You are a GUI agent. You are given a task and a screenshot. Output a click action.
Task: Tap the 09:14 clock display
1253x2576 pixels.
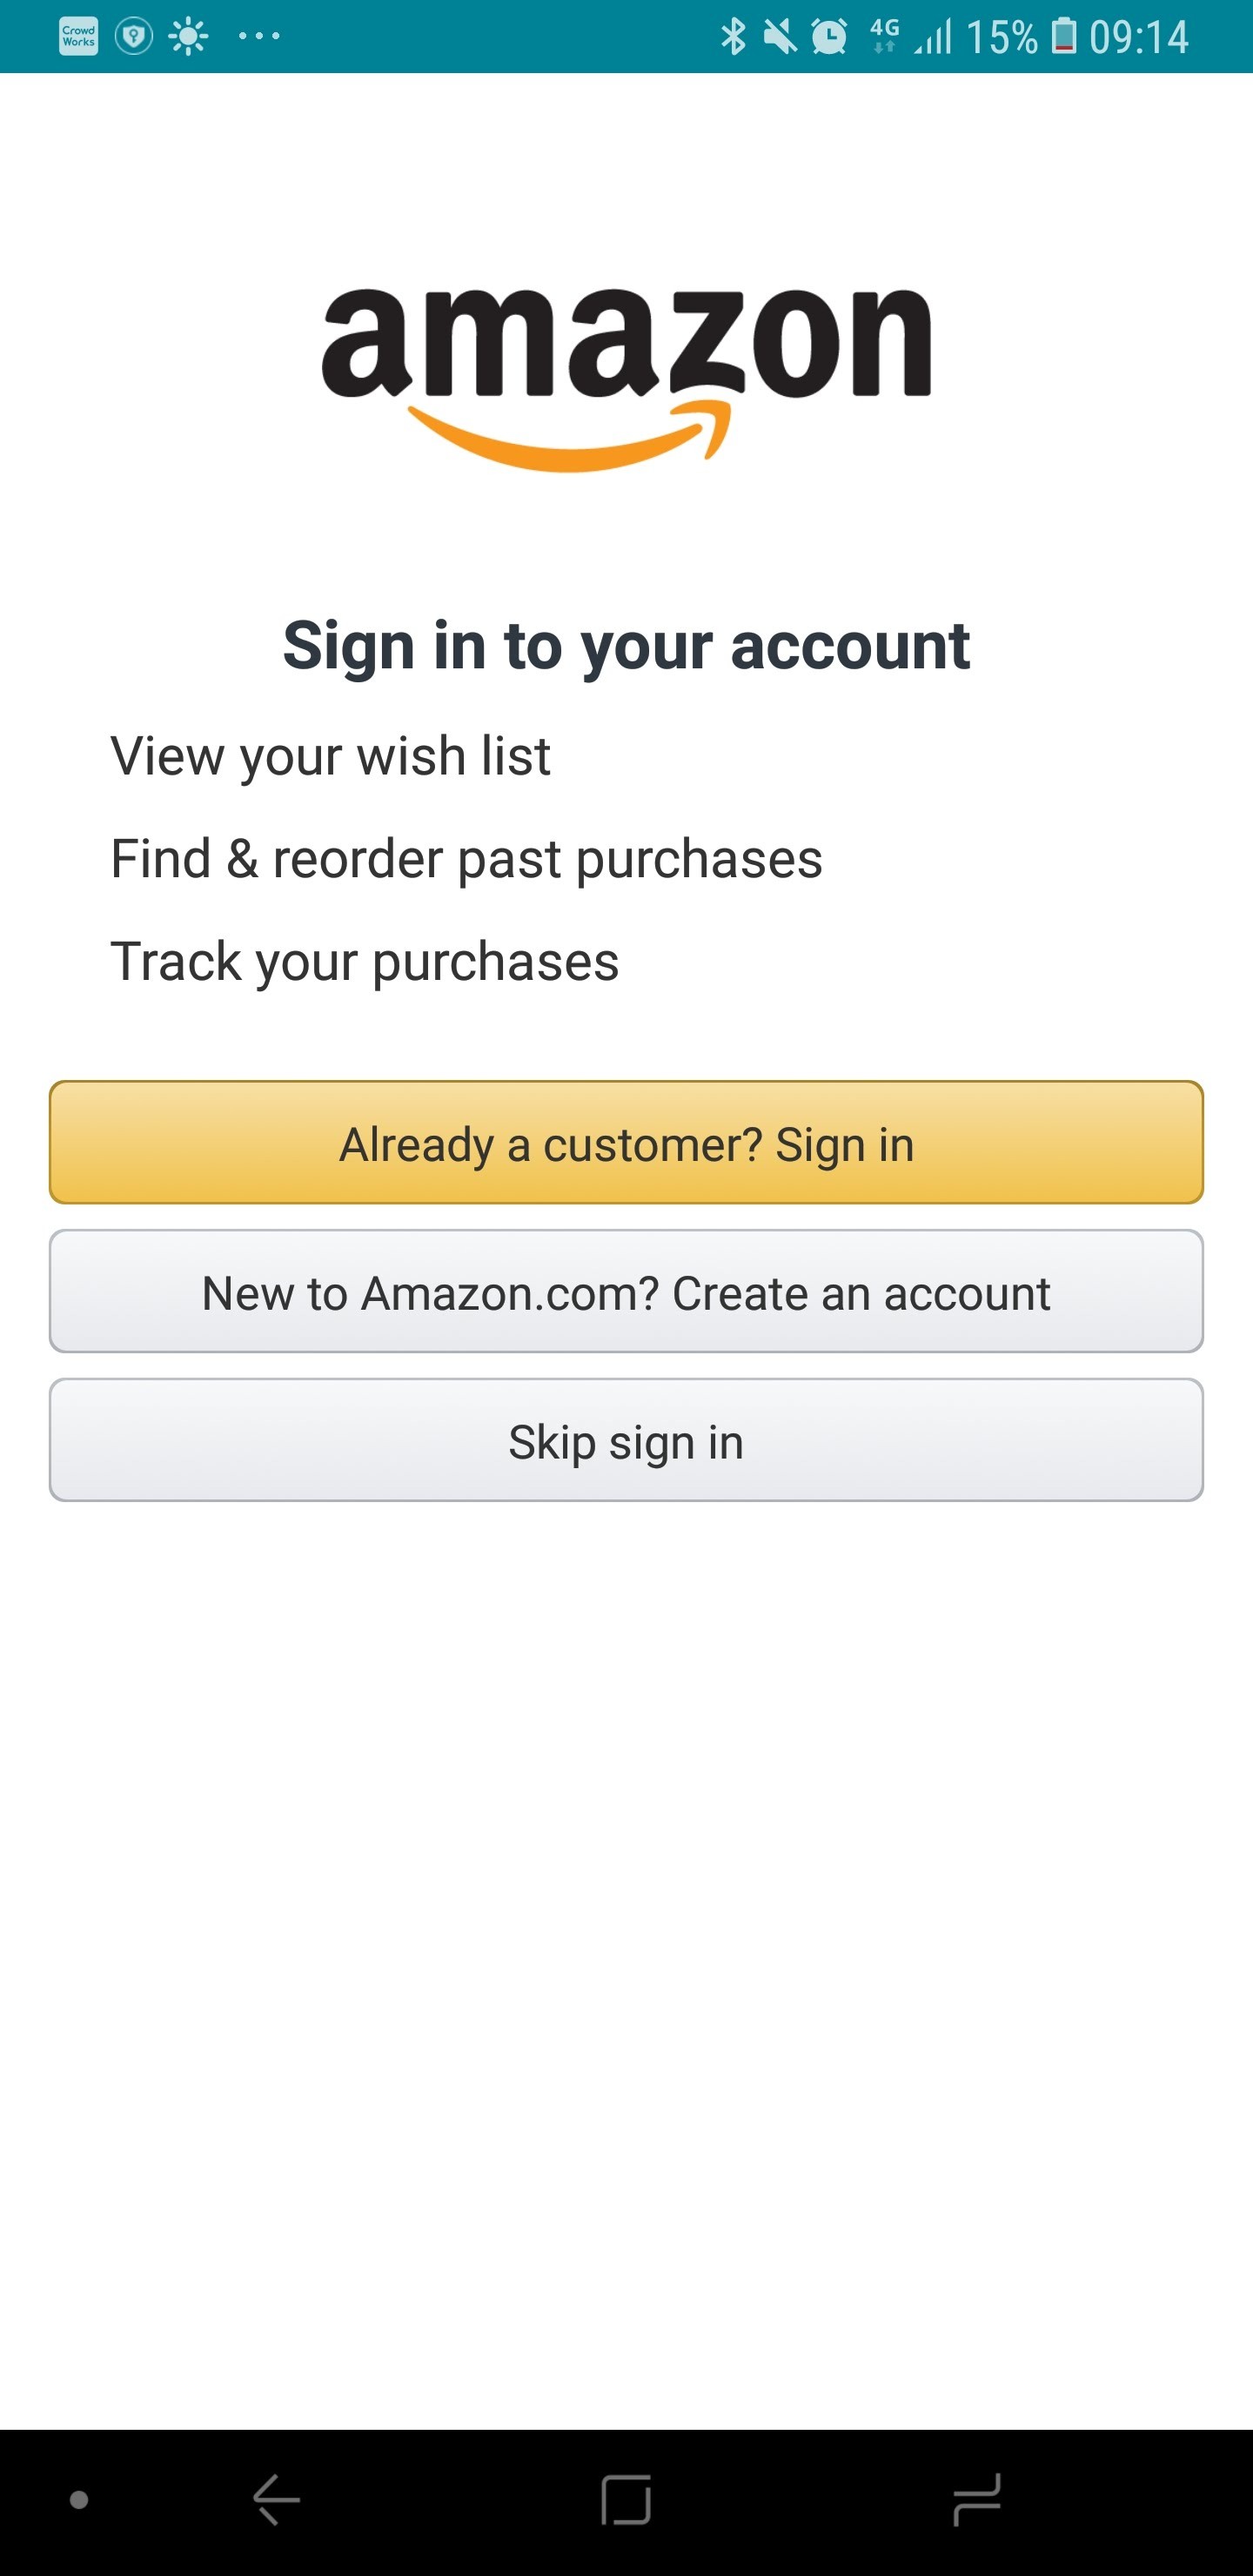pos(1138,38)
